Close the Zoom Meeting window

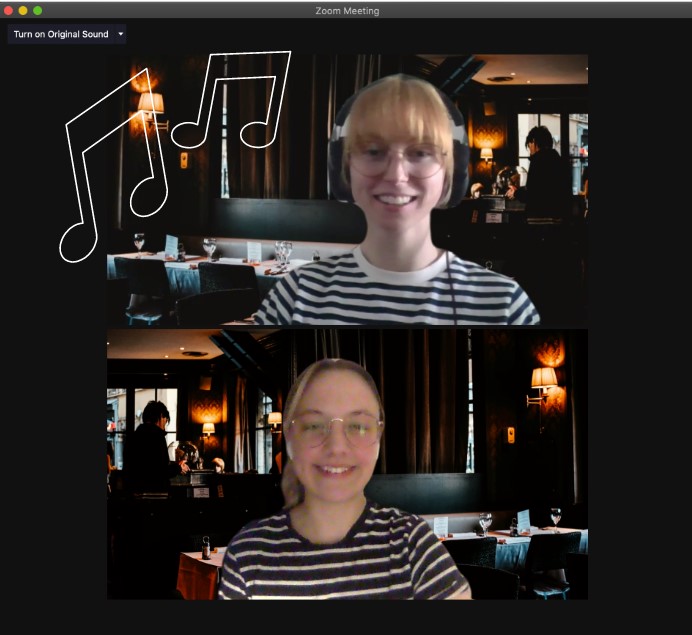tap(8, 11)
